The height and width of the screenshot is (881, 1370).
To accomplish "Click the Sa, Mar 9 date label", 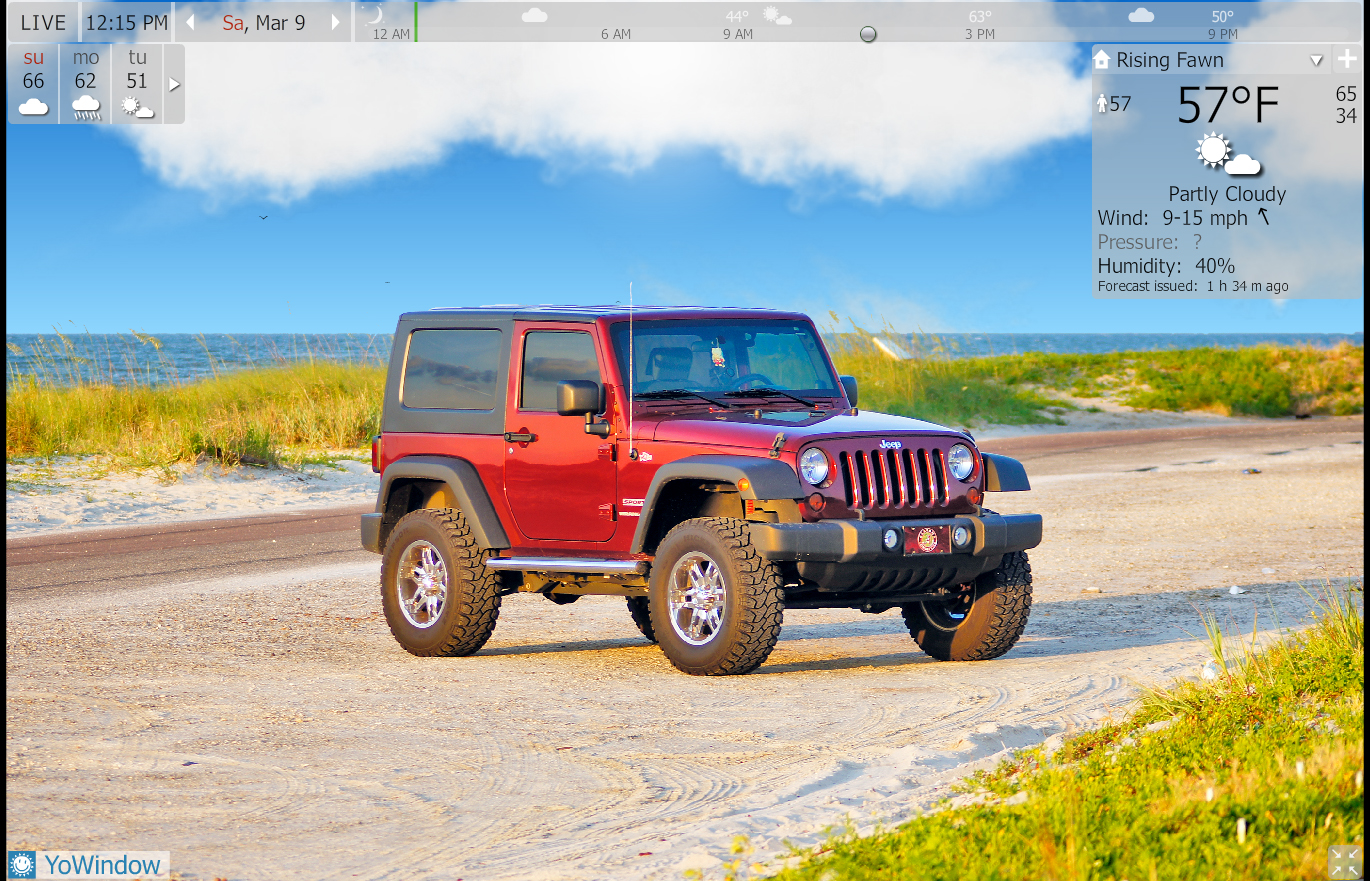I will (264, 22).
